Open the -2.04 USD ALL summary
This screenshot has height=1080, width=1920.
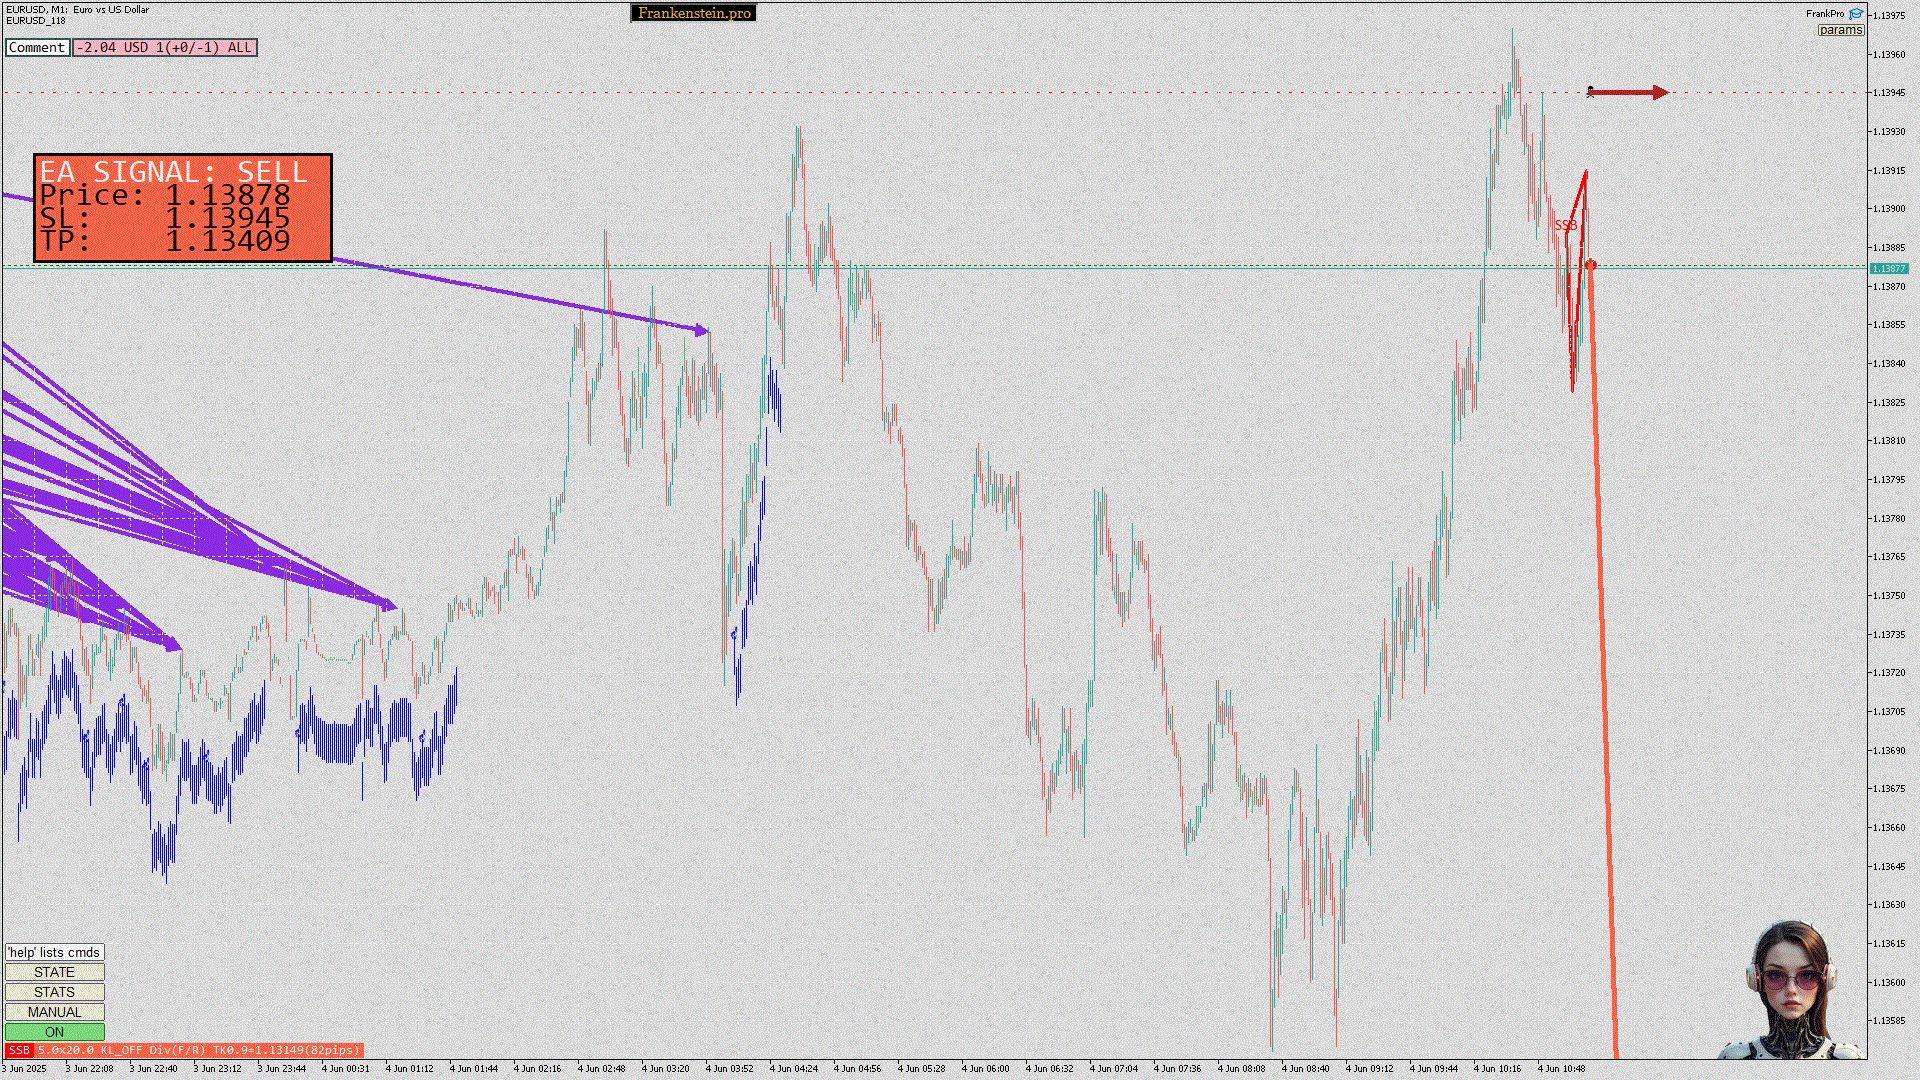point(165,47)
